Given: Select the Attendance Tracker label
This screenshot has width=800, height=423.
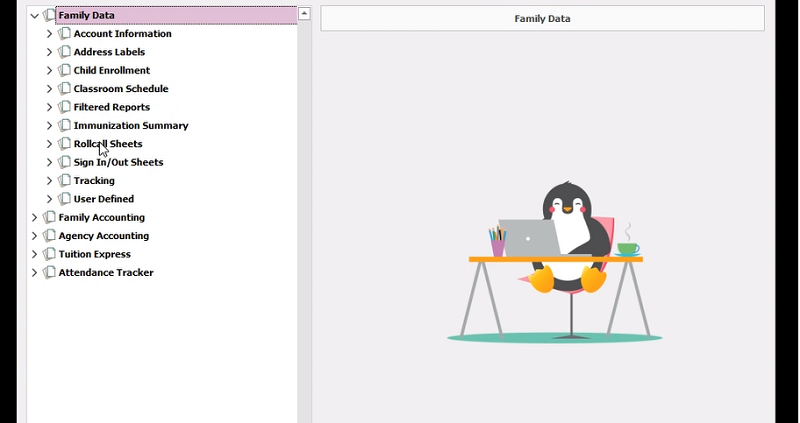Looking at the screenshot, I should (x=106, y=273).
